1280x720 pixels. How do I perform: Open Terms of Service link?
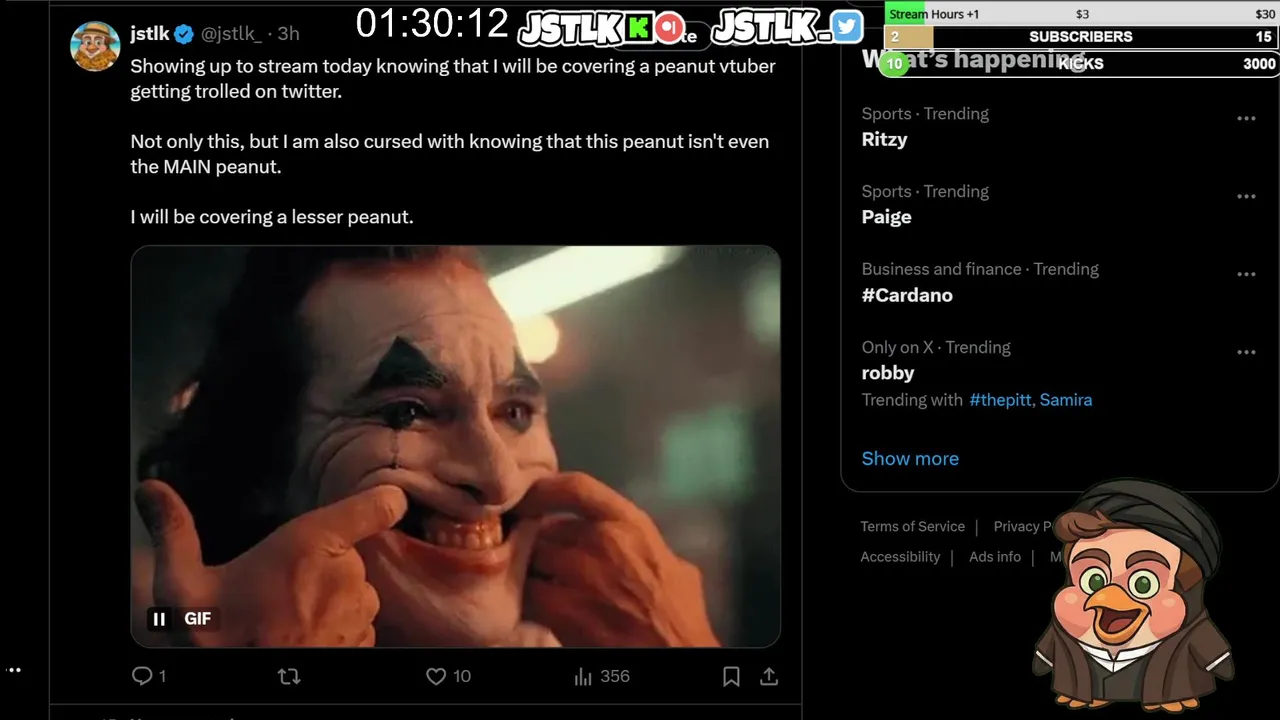913,526
